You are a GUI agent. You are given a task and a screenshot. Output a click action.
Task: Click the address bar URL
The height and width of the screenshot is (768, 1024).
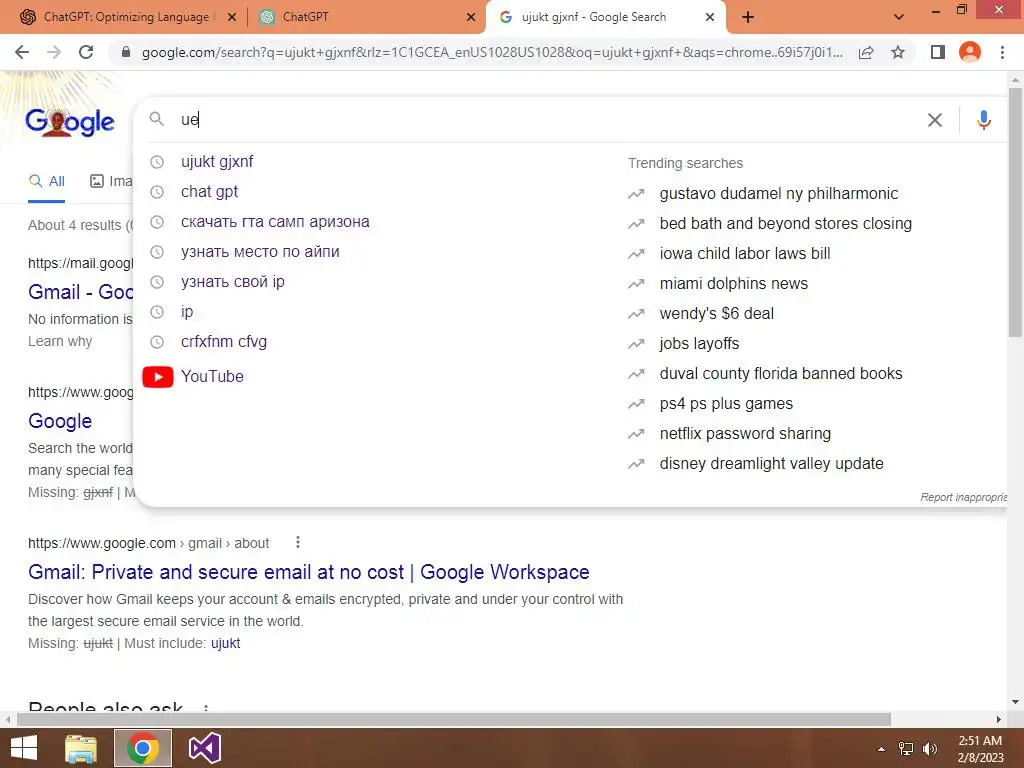coord(492,52)
